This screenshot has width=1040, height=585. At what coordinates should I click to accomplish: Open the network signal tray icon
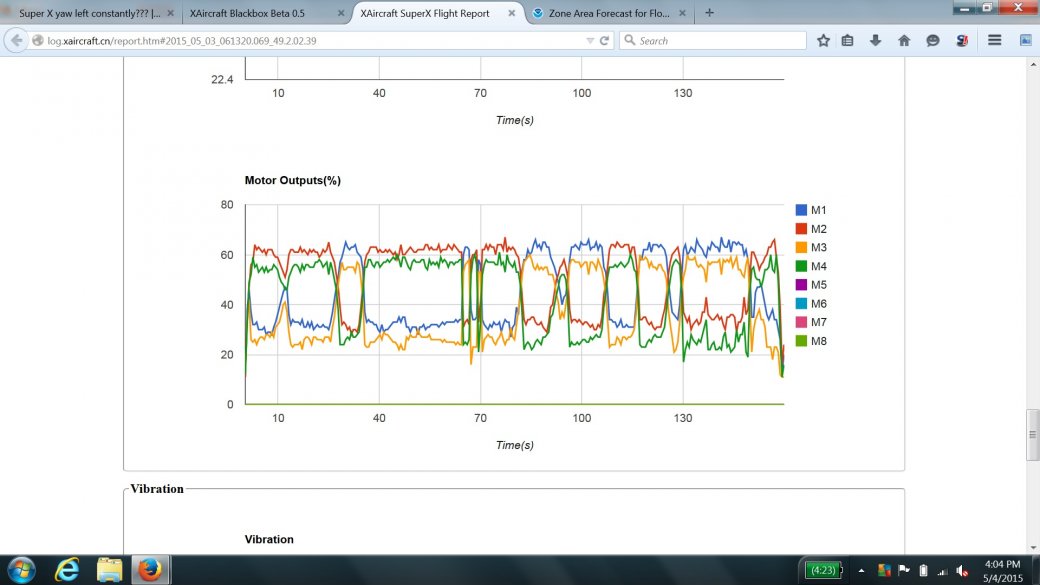(x=942, y=570)
